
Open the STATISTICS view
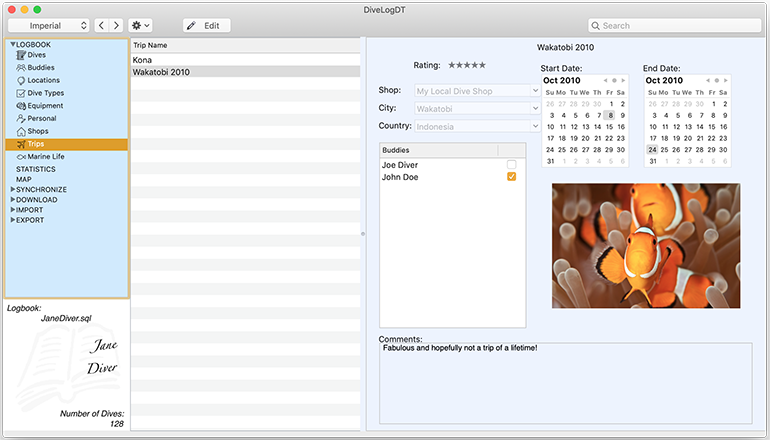[x=35, y=169]
